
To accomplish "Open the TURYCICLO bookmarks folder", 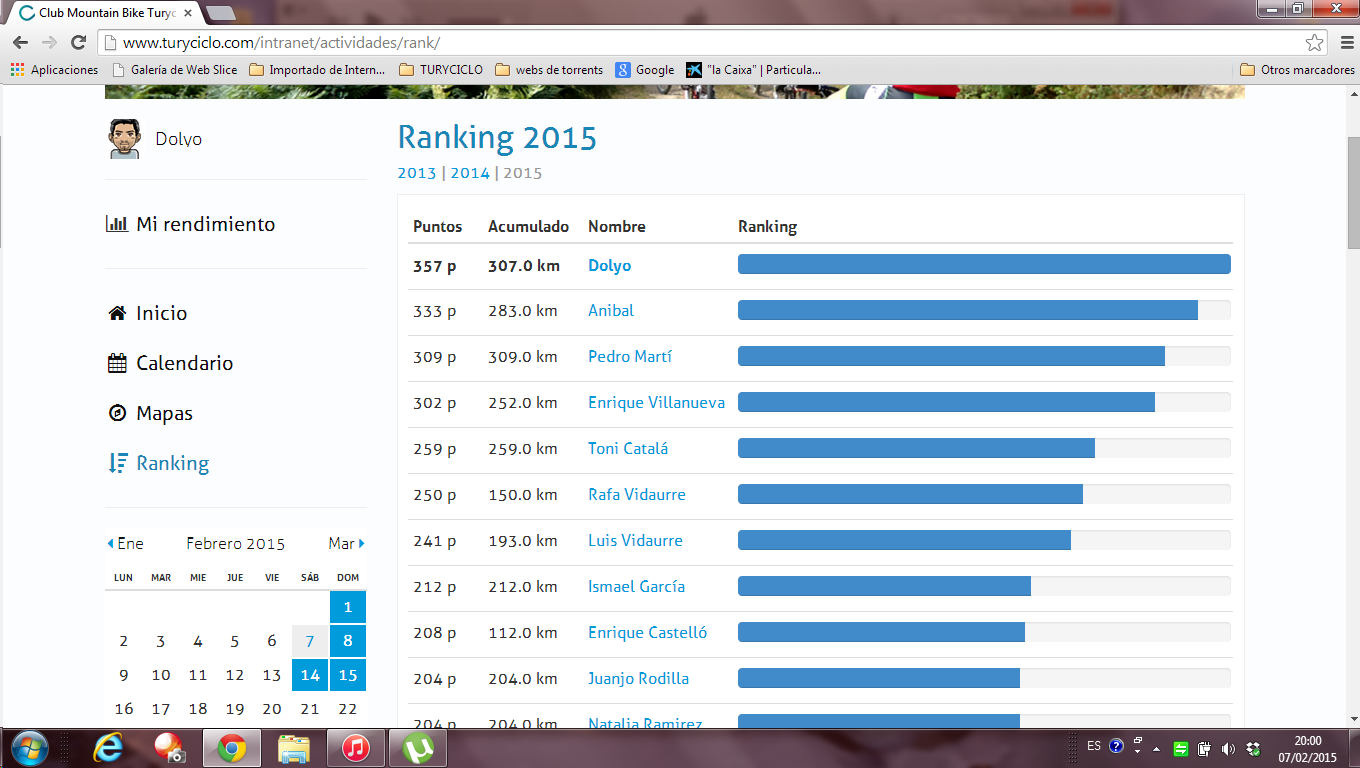I will 440,70.
